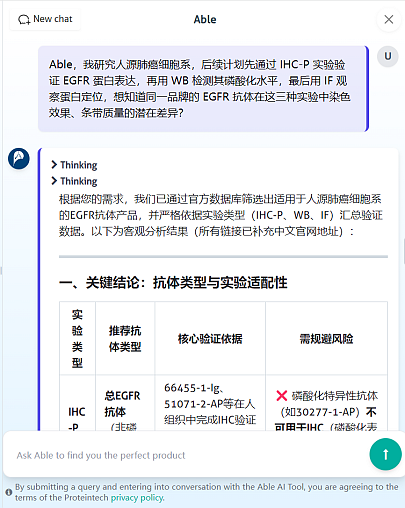Click the red X icon in risk column
Screen dimensions: 405x508
[x=281, y=396]
